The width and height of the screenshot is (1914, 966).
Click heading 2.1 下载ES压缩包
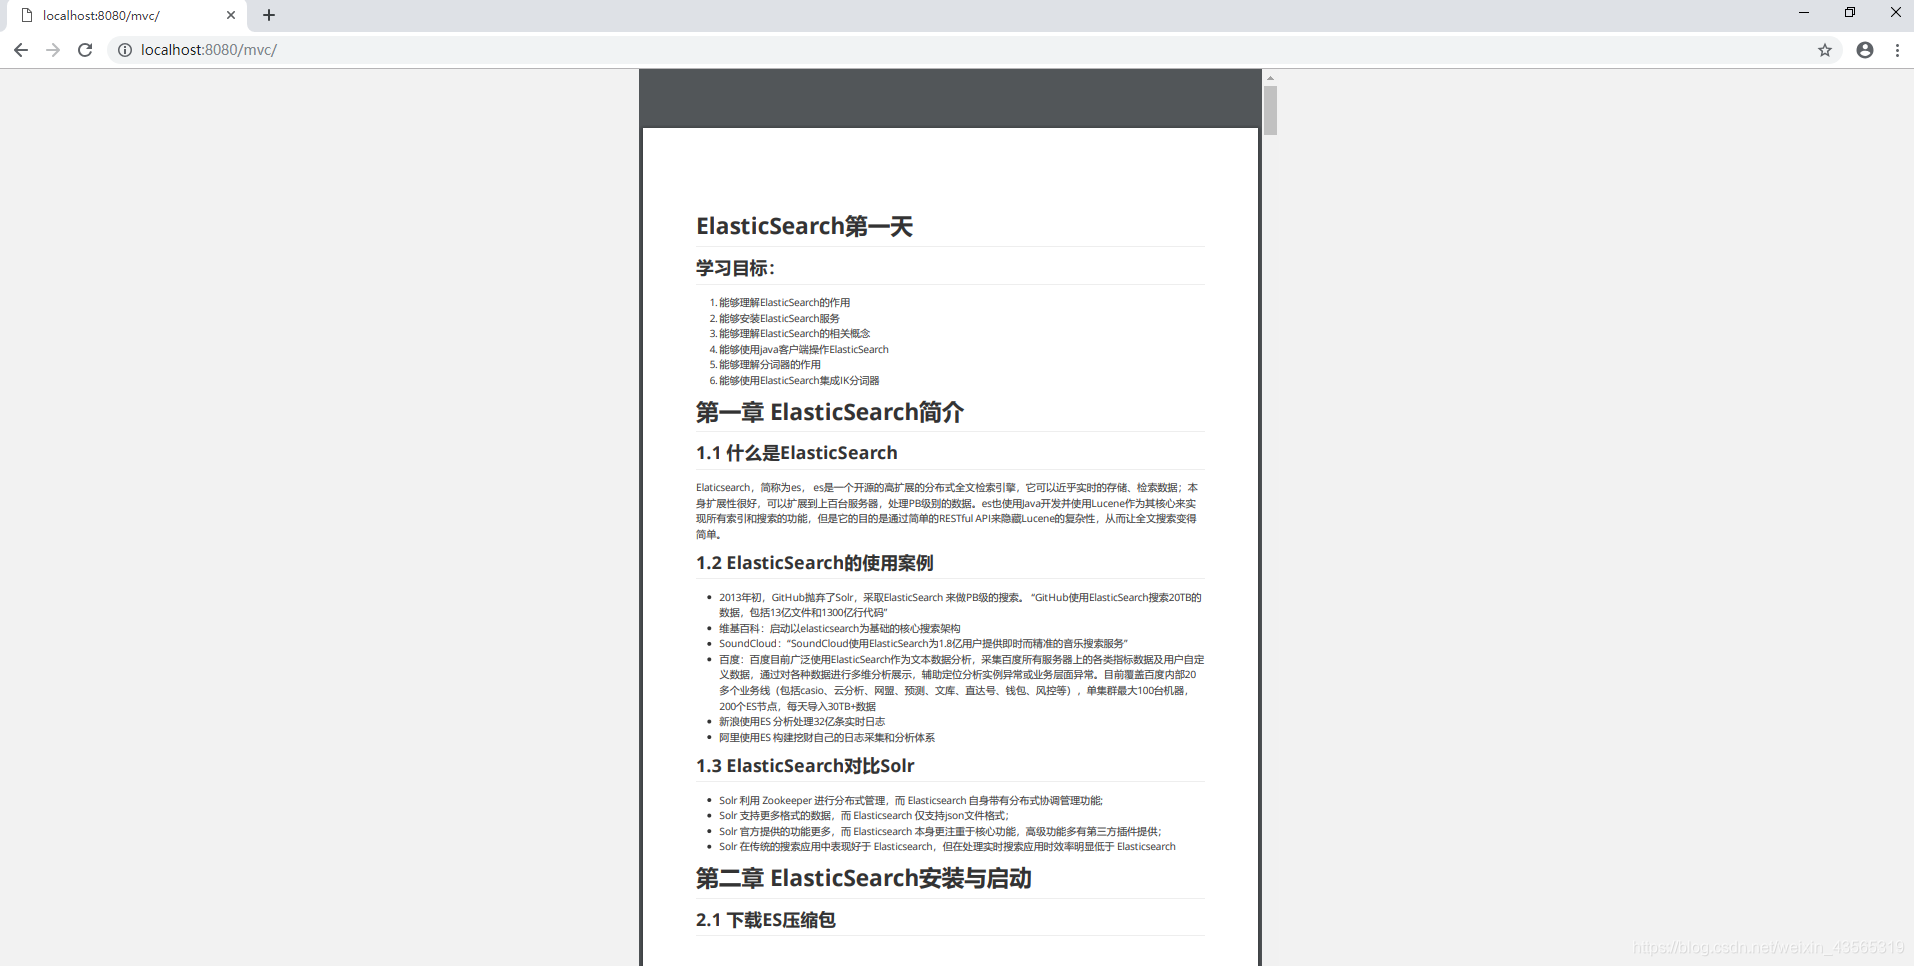tap(765, 920)
